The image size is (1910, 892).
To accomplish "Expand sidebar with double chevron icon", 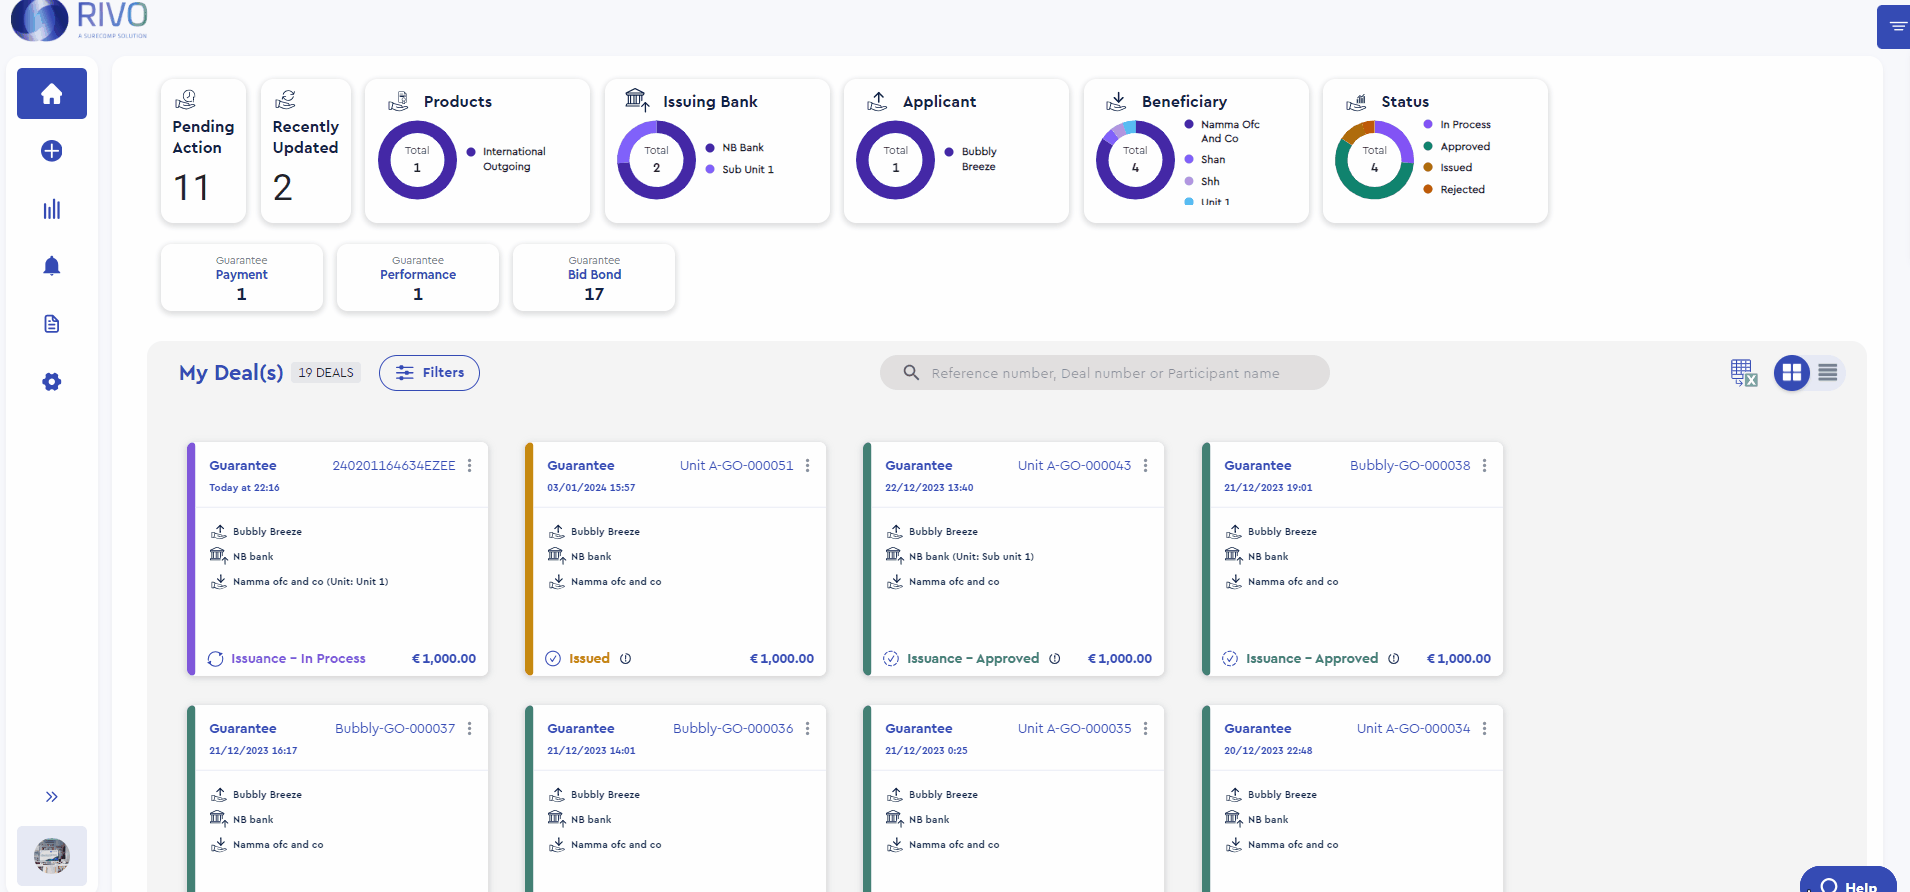I will pos(52,797).
